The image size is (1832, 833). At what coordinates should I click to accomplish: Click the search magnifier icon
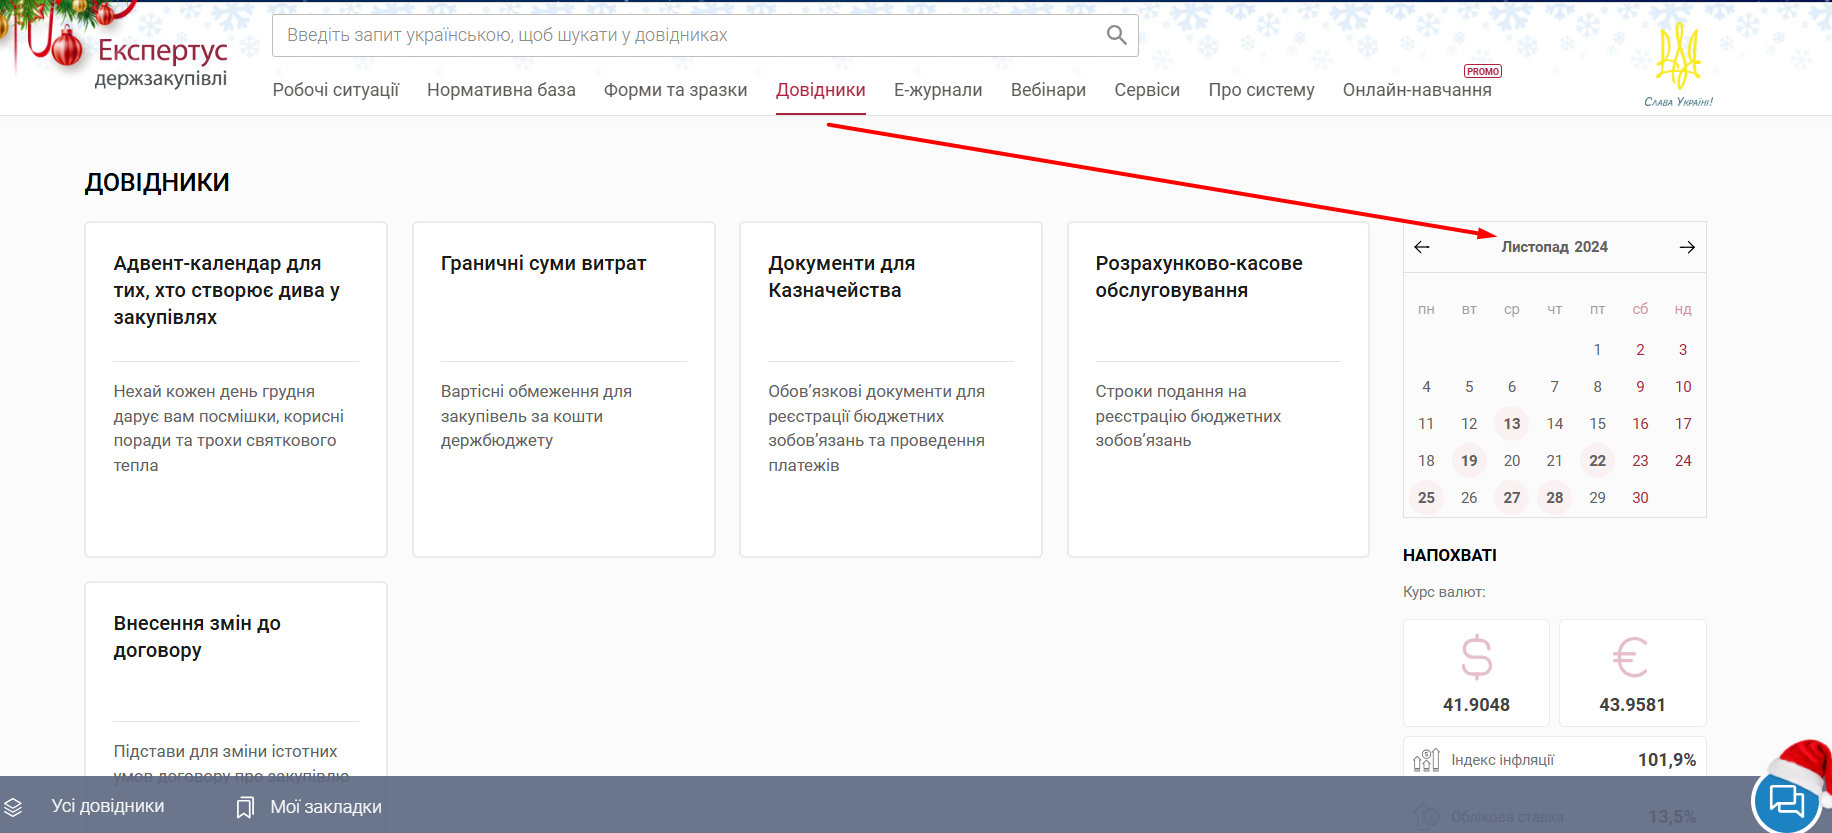(1116, 36)
